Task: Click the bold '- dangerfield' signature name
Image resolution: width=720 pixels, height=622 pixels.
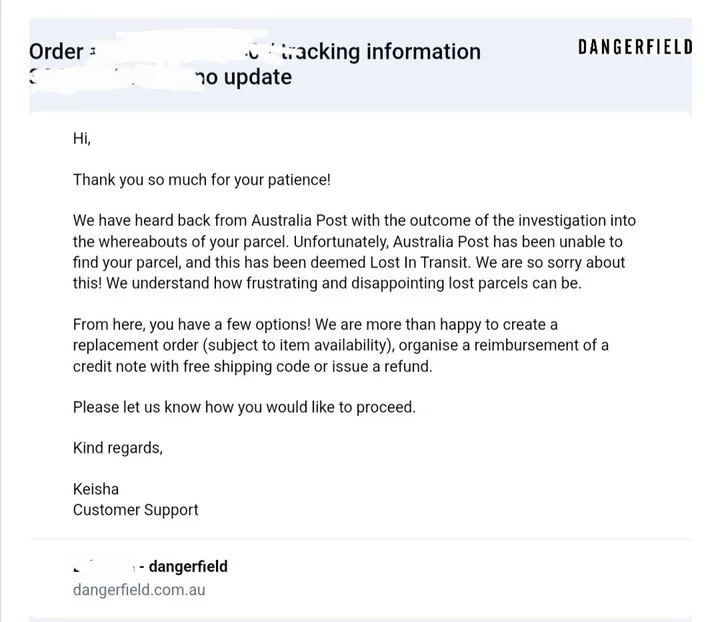Action: click(188, 567)
